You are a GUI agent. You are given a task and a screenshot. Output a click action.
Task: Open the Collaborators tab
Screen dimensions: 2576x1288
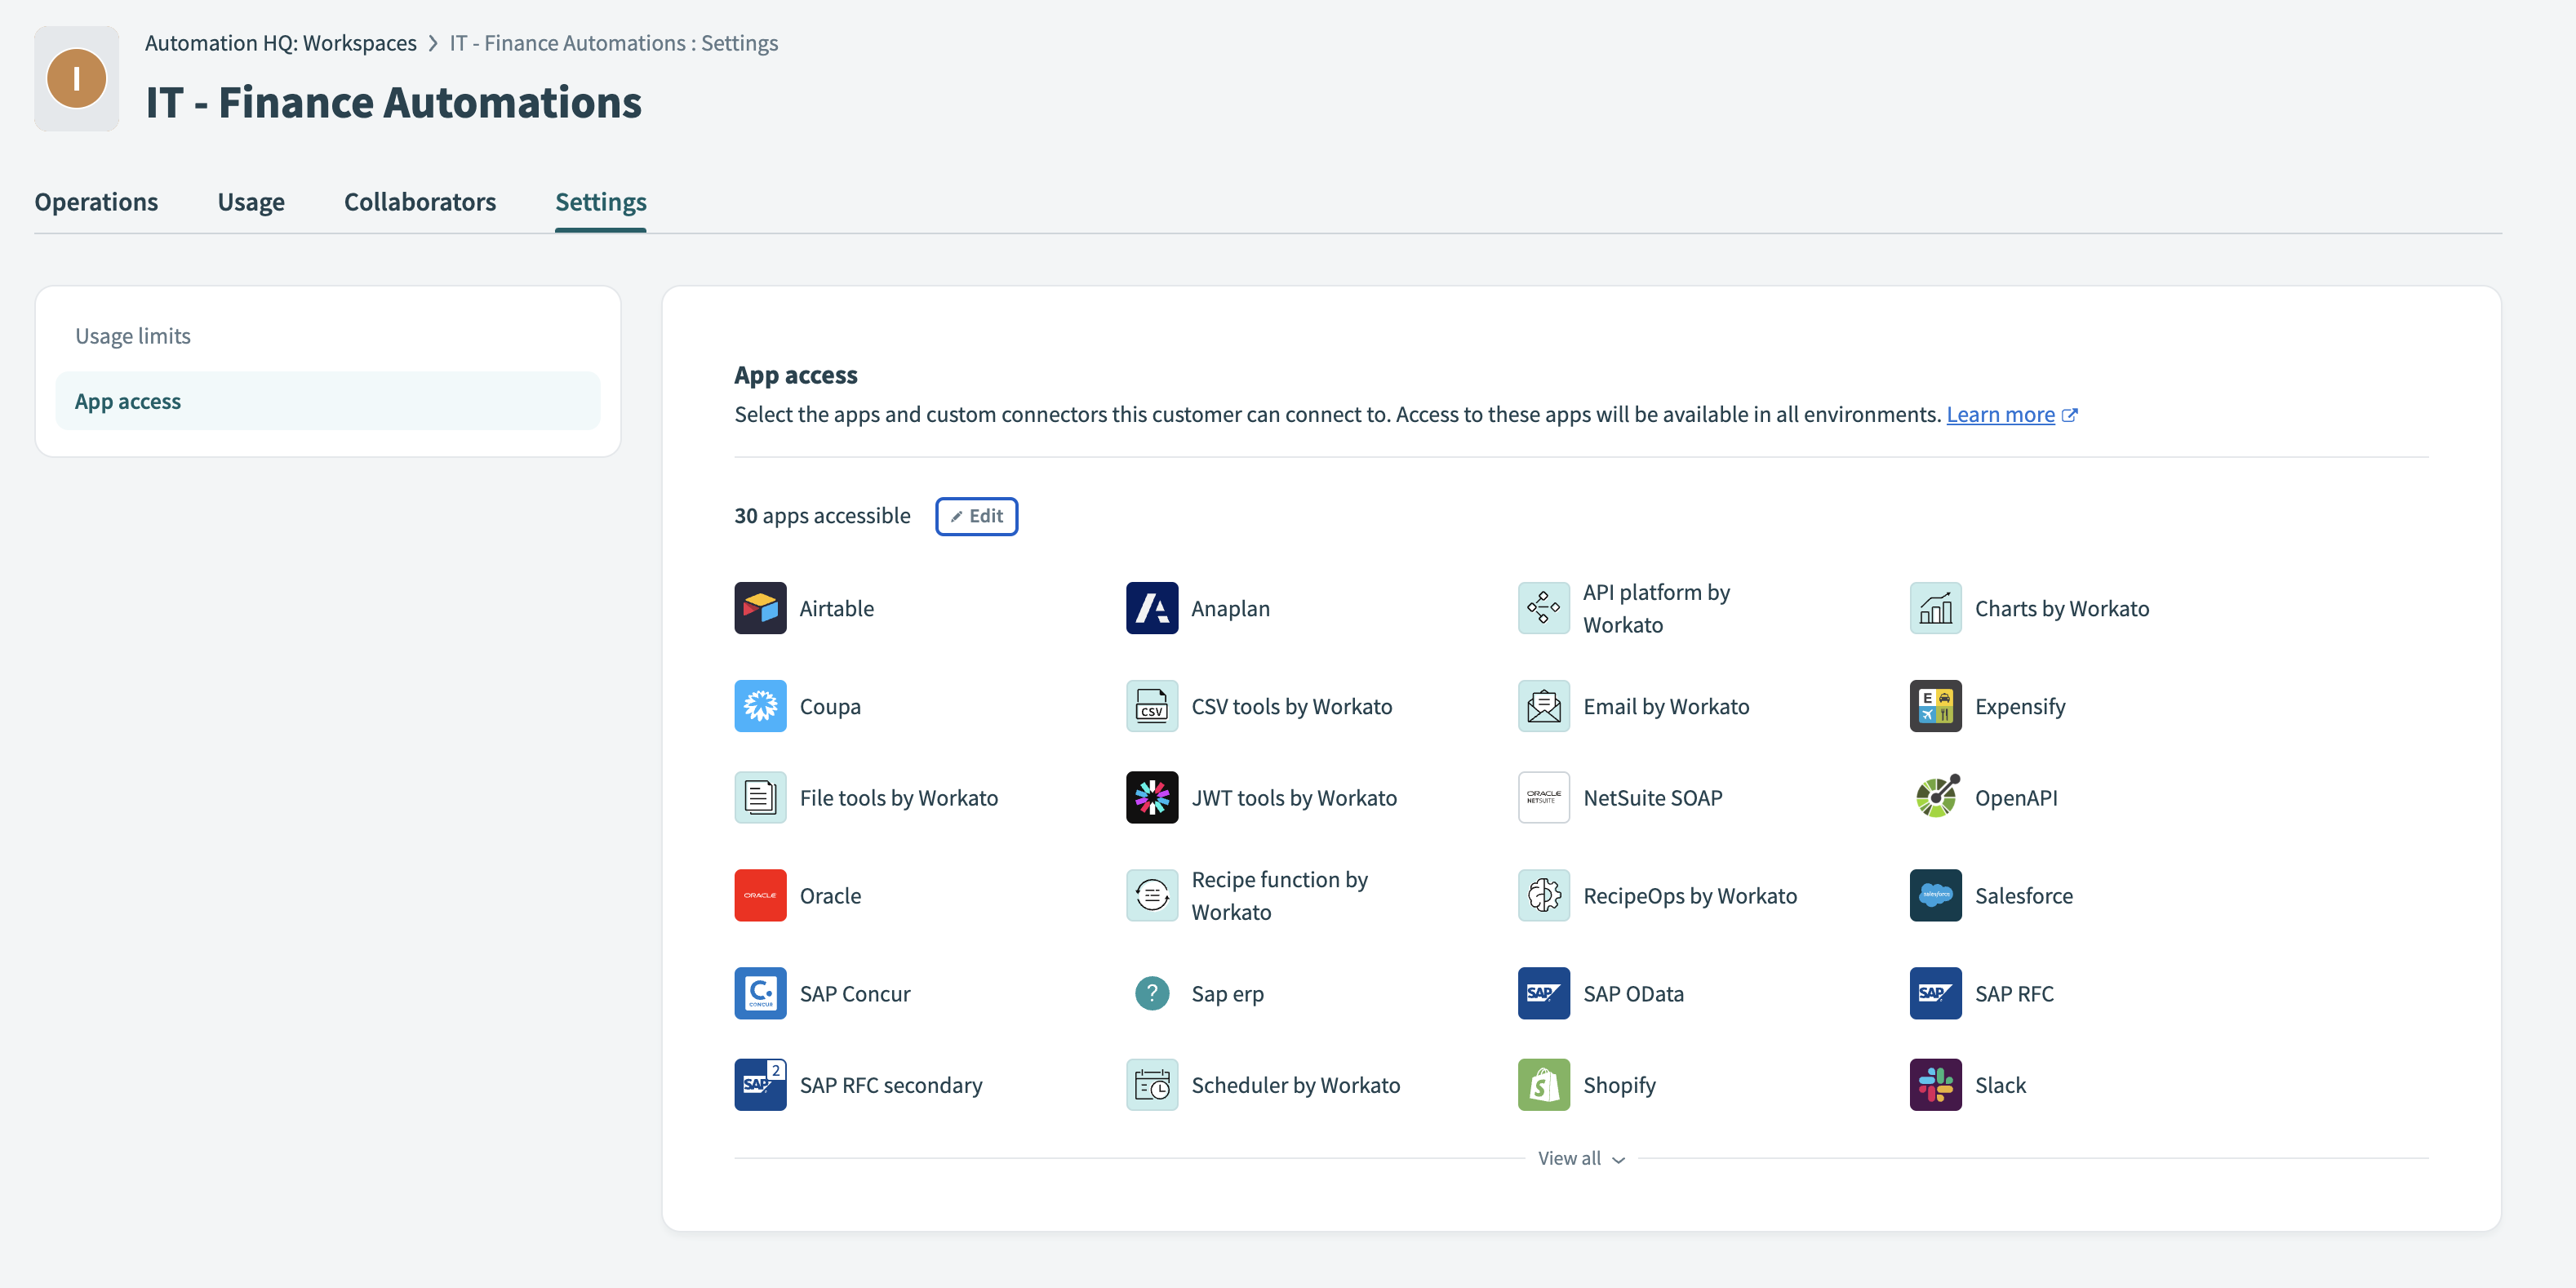(x=420, y=202)
